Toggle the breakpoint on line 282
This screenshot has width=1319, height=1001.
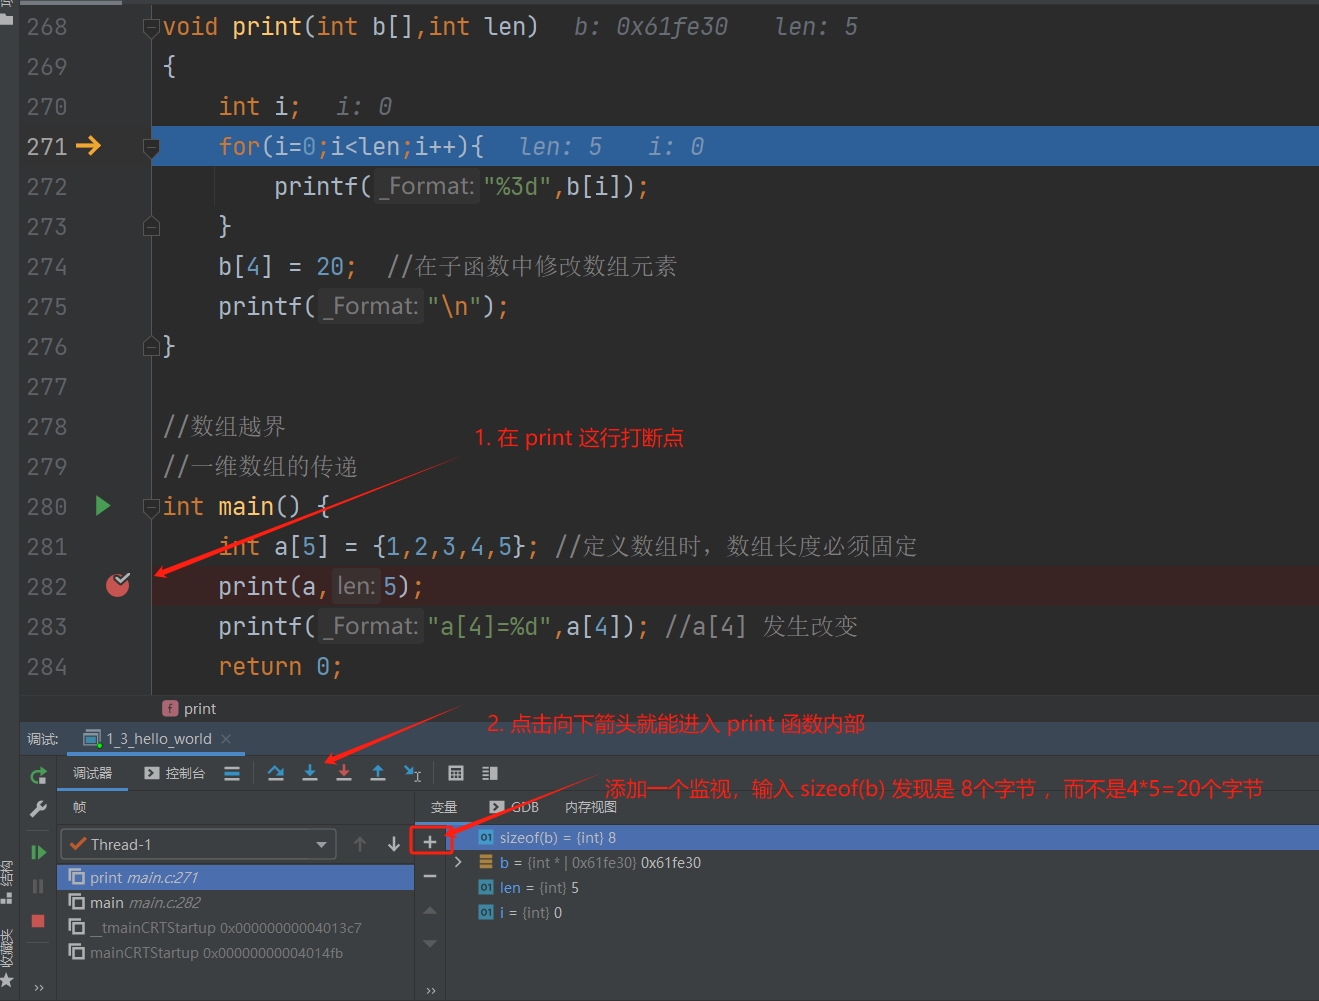[118, 585]
